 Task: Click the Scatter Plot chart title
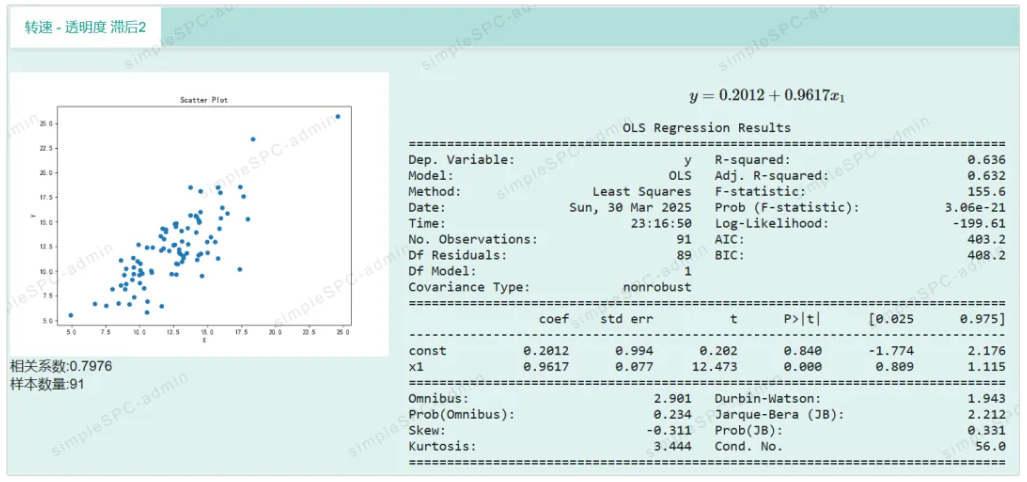click(x=203, y=100)
